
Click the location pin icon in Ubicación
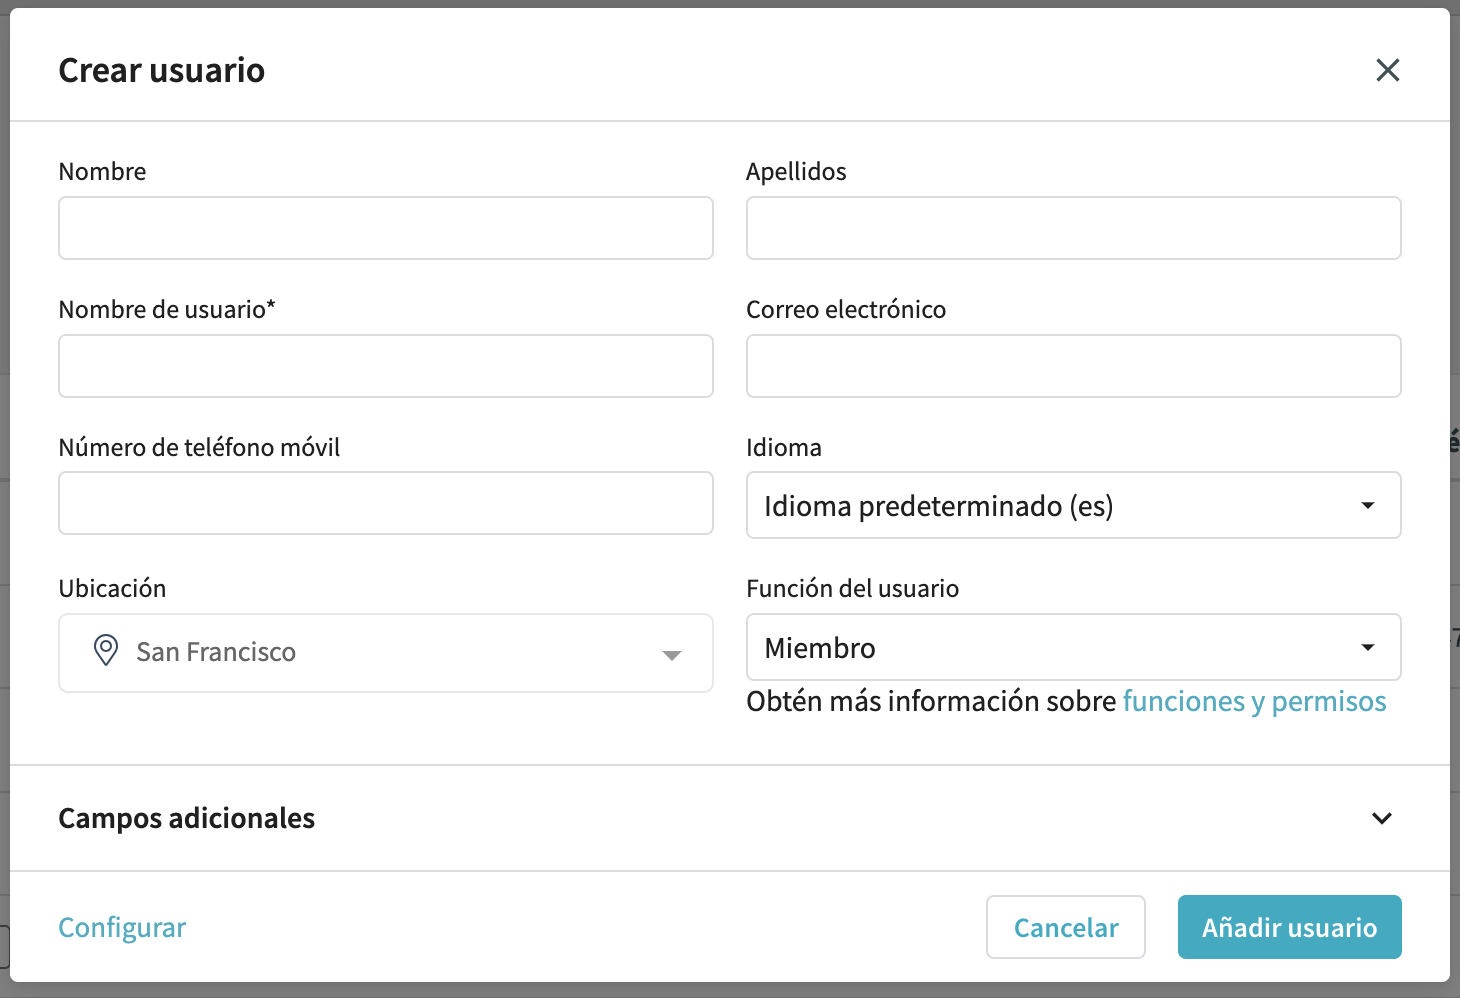click(105, 651)
